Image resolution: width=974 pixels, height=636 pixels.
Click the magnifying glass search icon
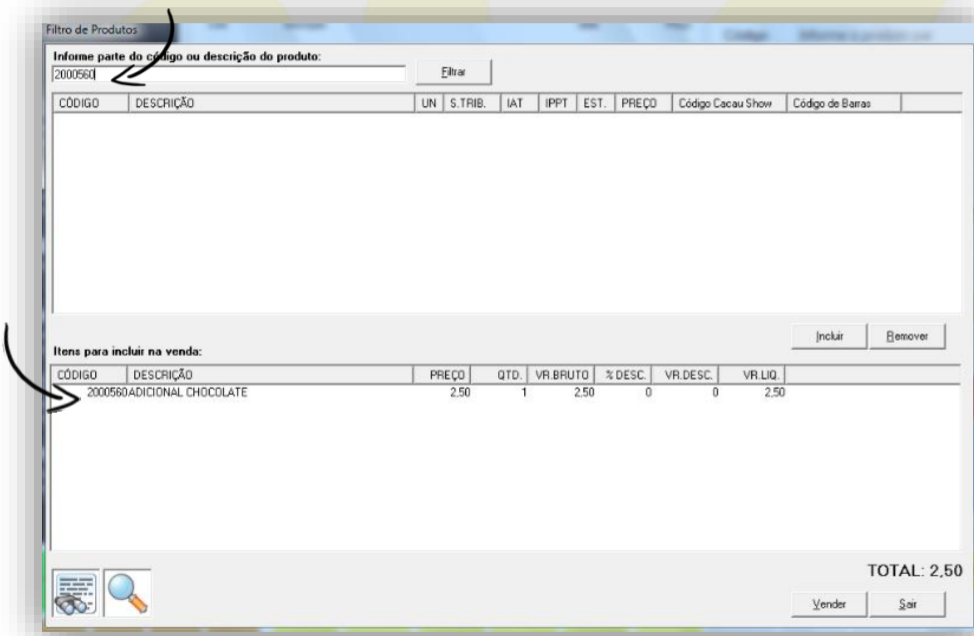click(x=127, y=593)
